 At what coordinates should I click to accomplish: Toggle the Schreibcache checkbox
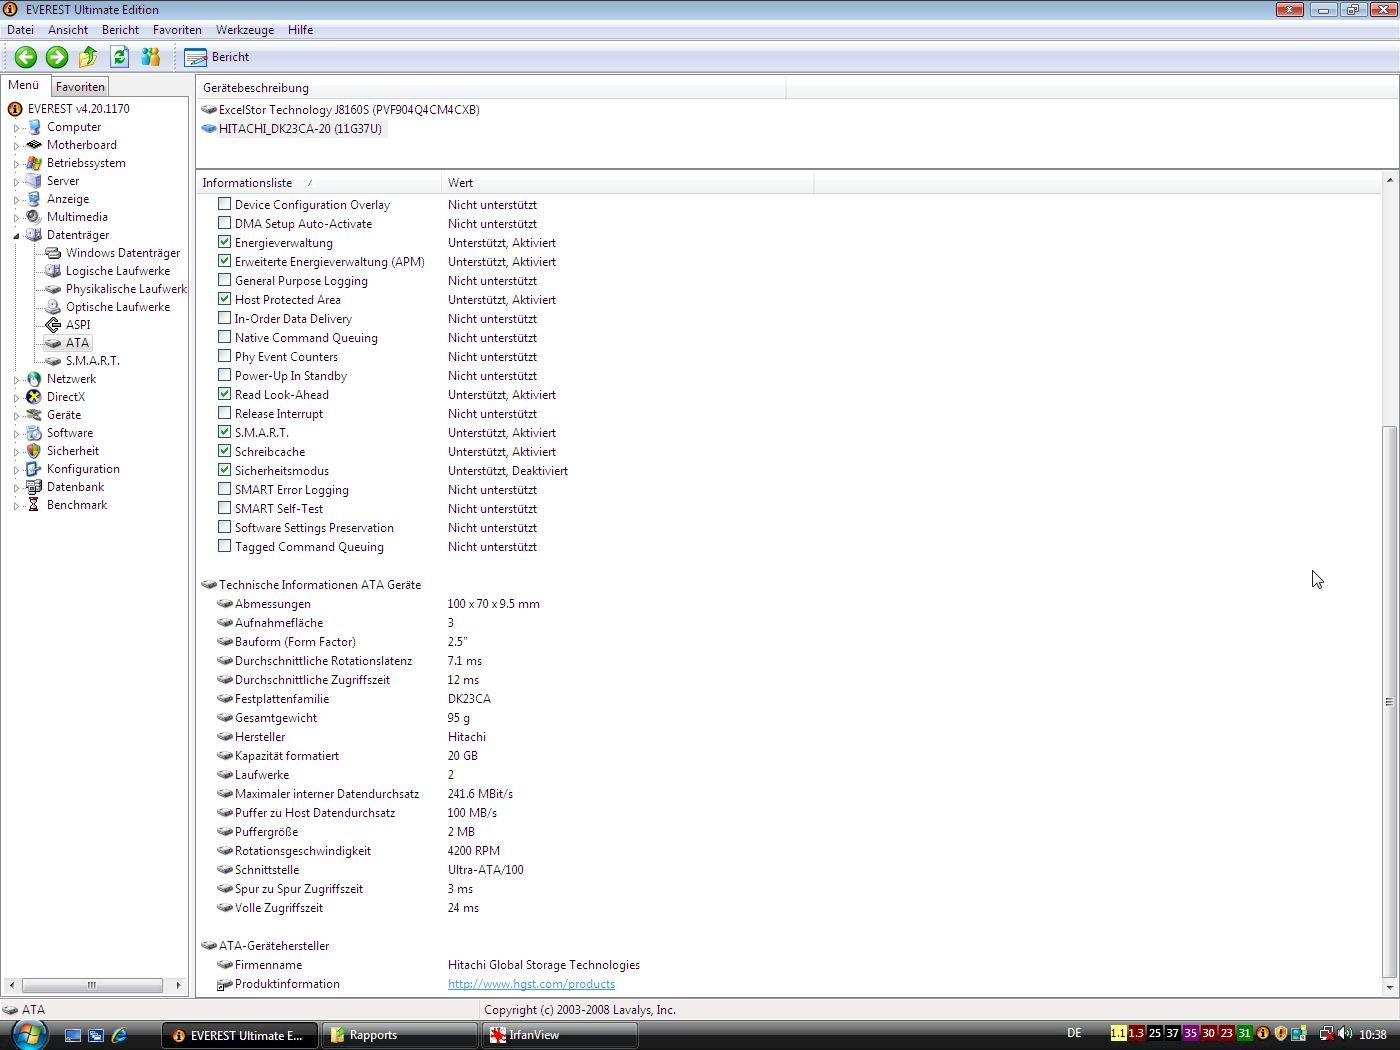tap(225, 451)
